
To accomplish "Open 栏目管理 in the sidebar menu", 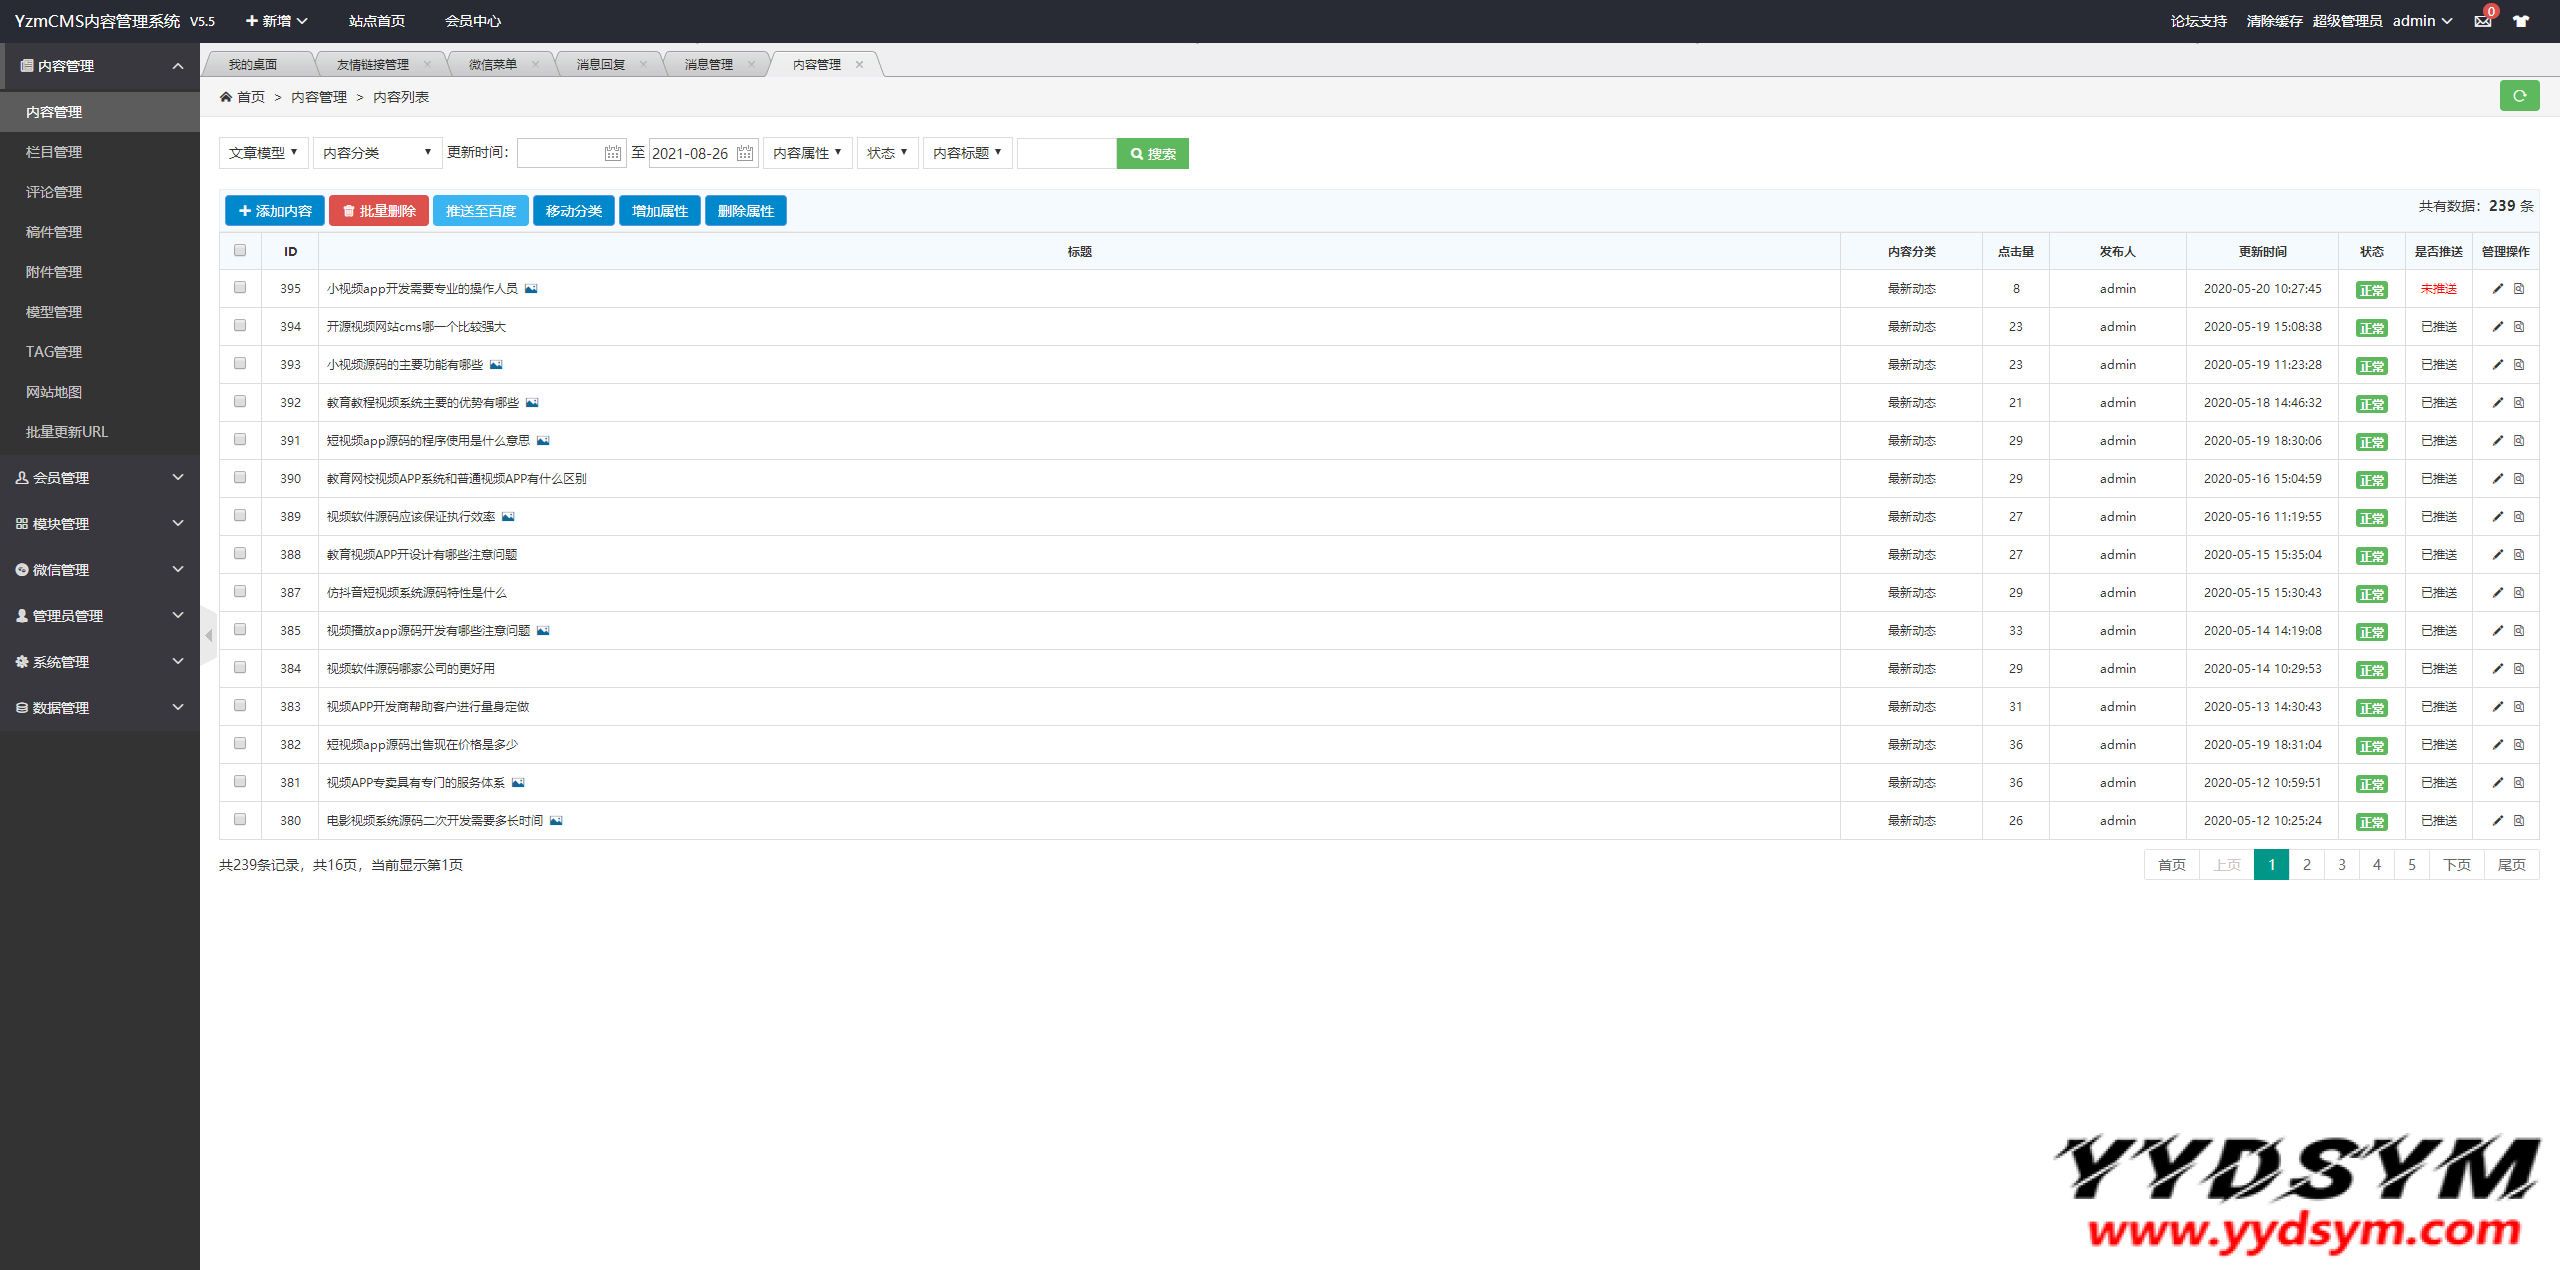I will pyautogui.click(x=54, y=152).
